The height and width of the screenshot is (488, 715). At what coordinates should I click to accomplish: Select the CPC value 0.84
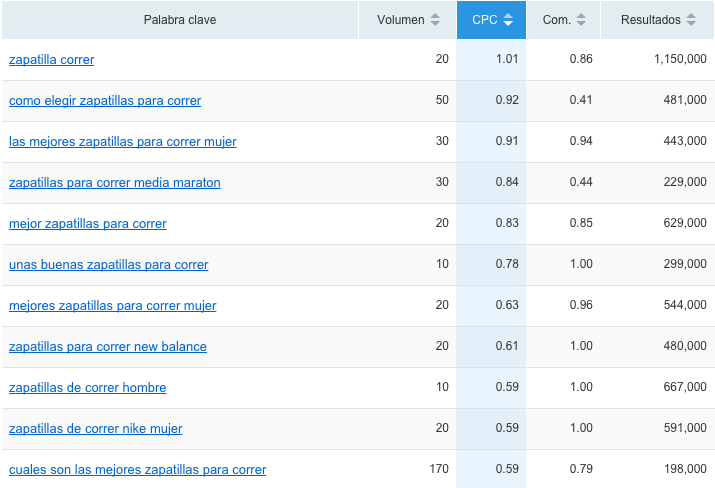click(507, 182)
